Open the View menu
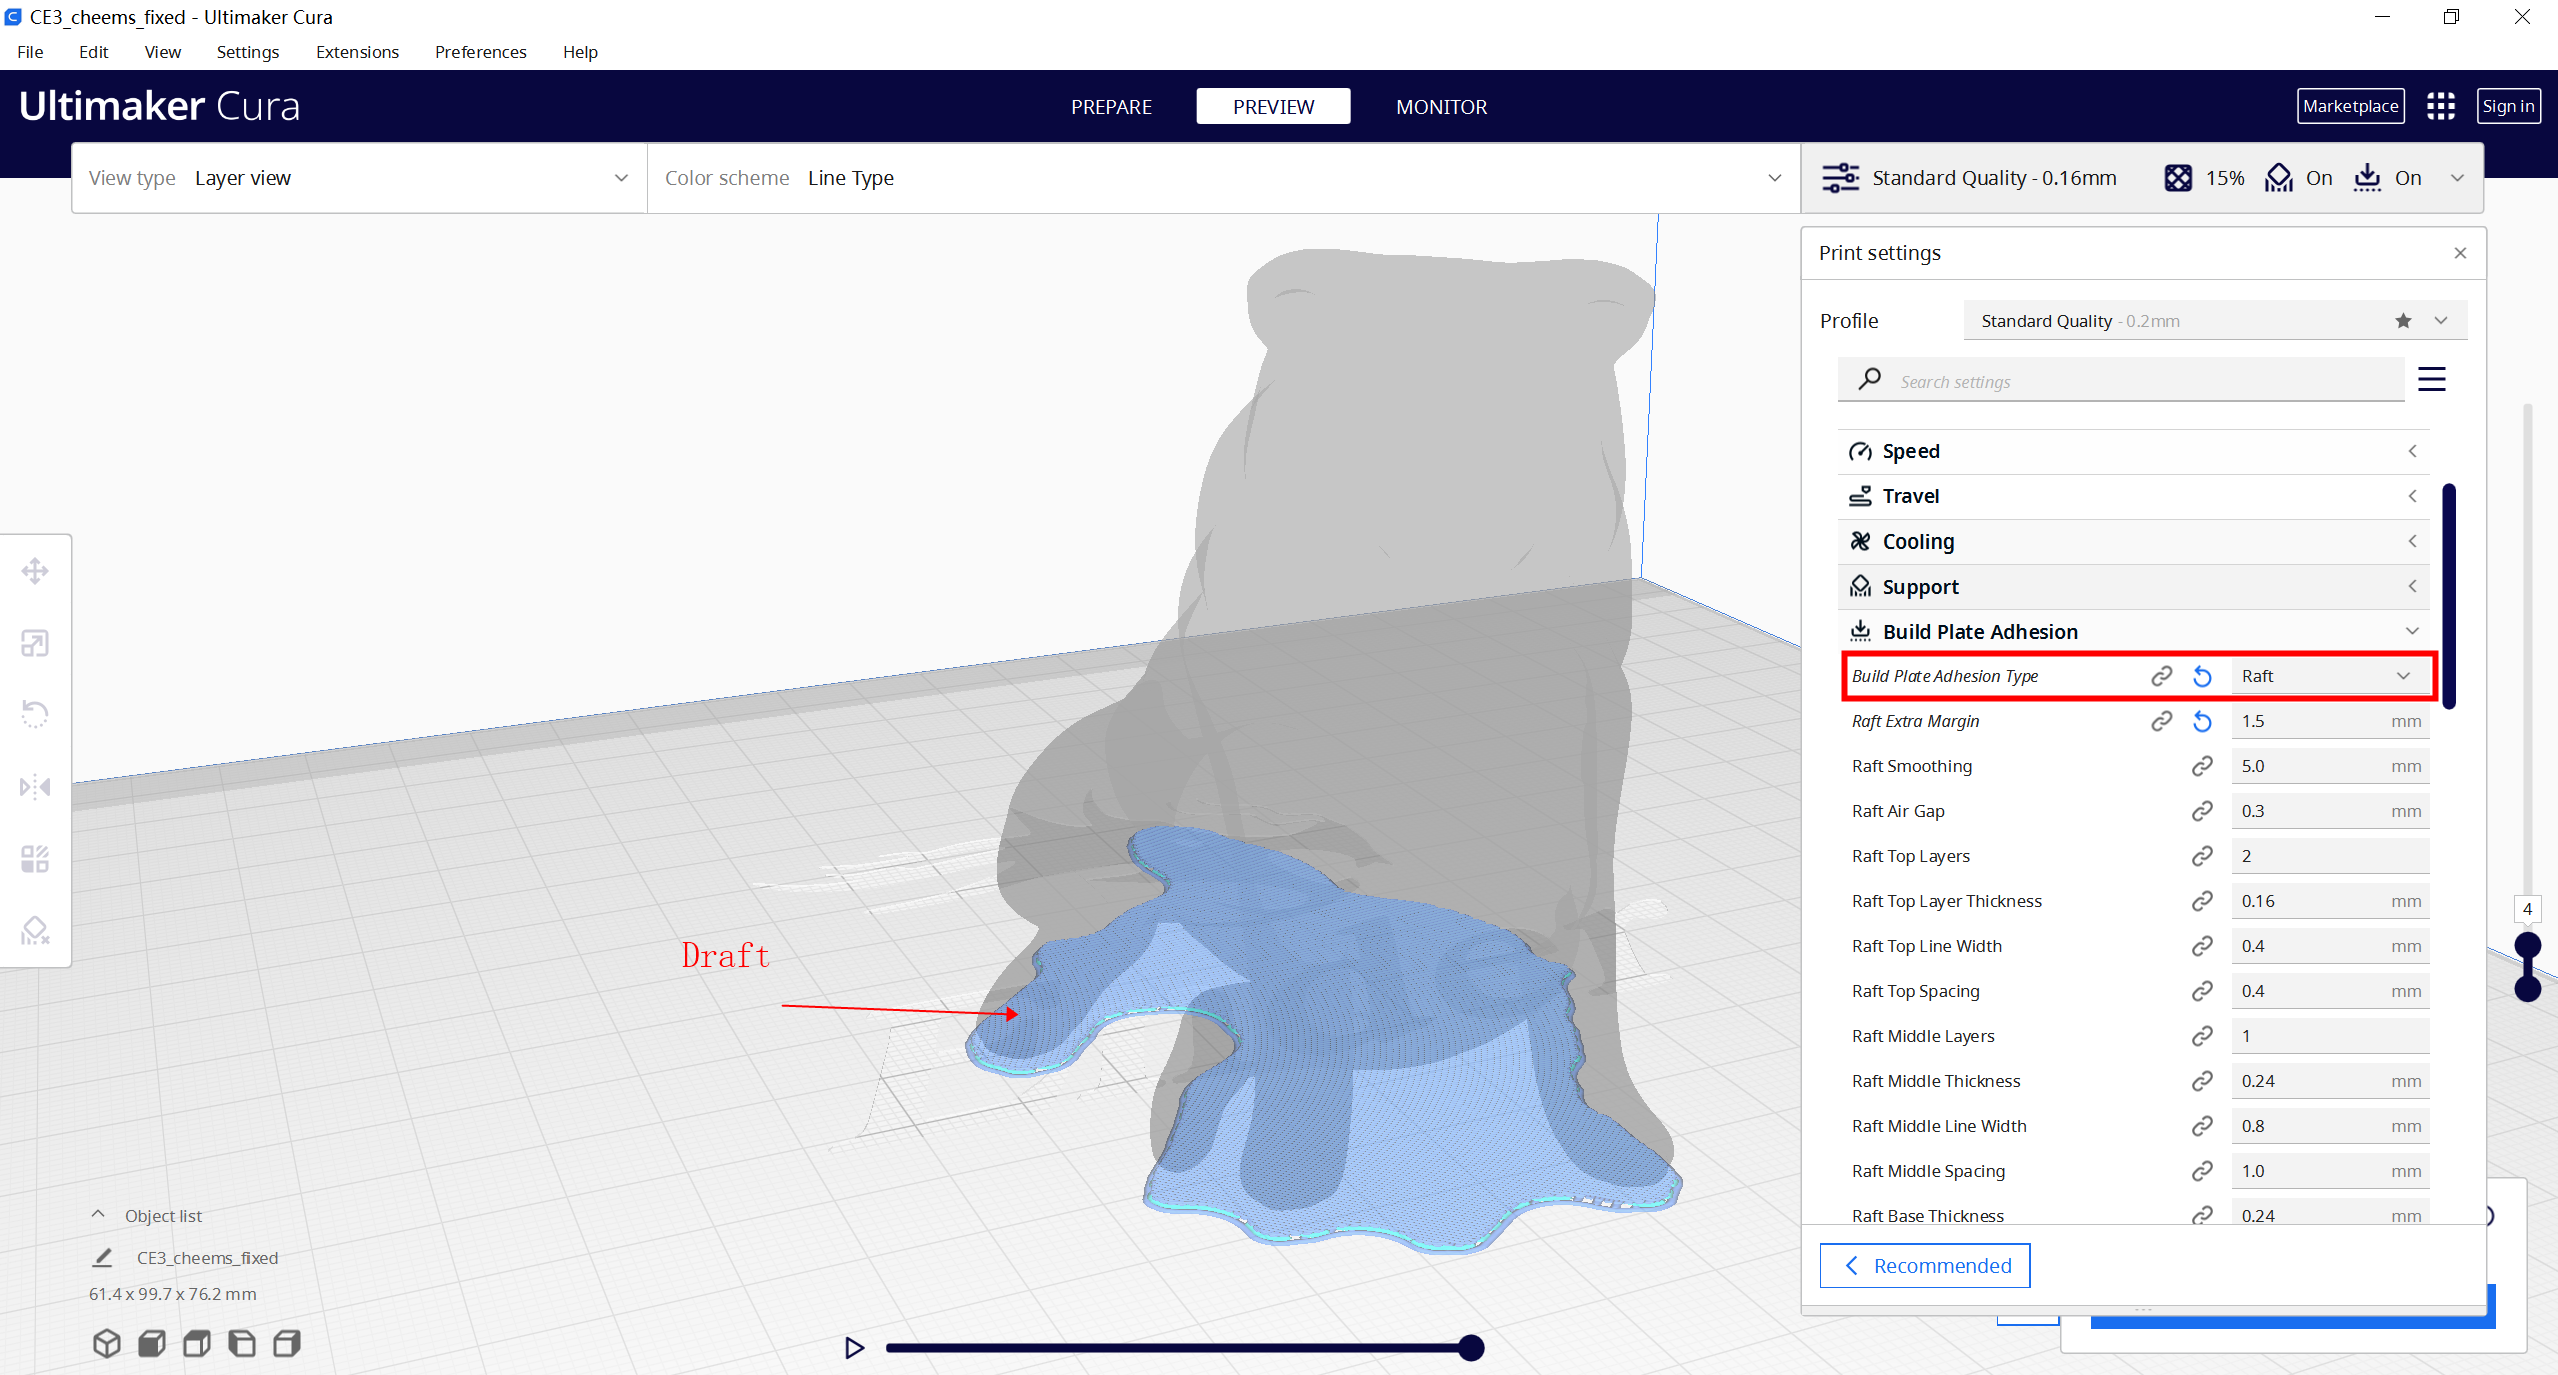The width and height of the screenshot is (2558, 1375). 162,52
